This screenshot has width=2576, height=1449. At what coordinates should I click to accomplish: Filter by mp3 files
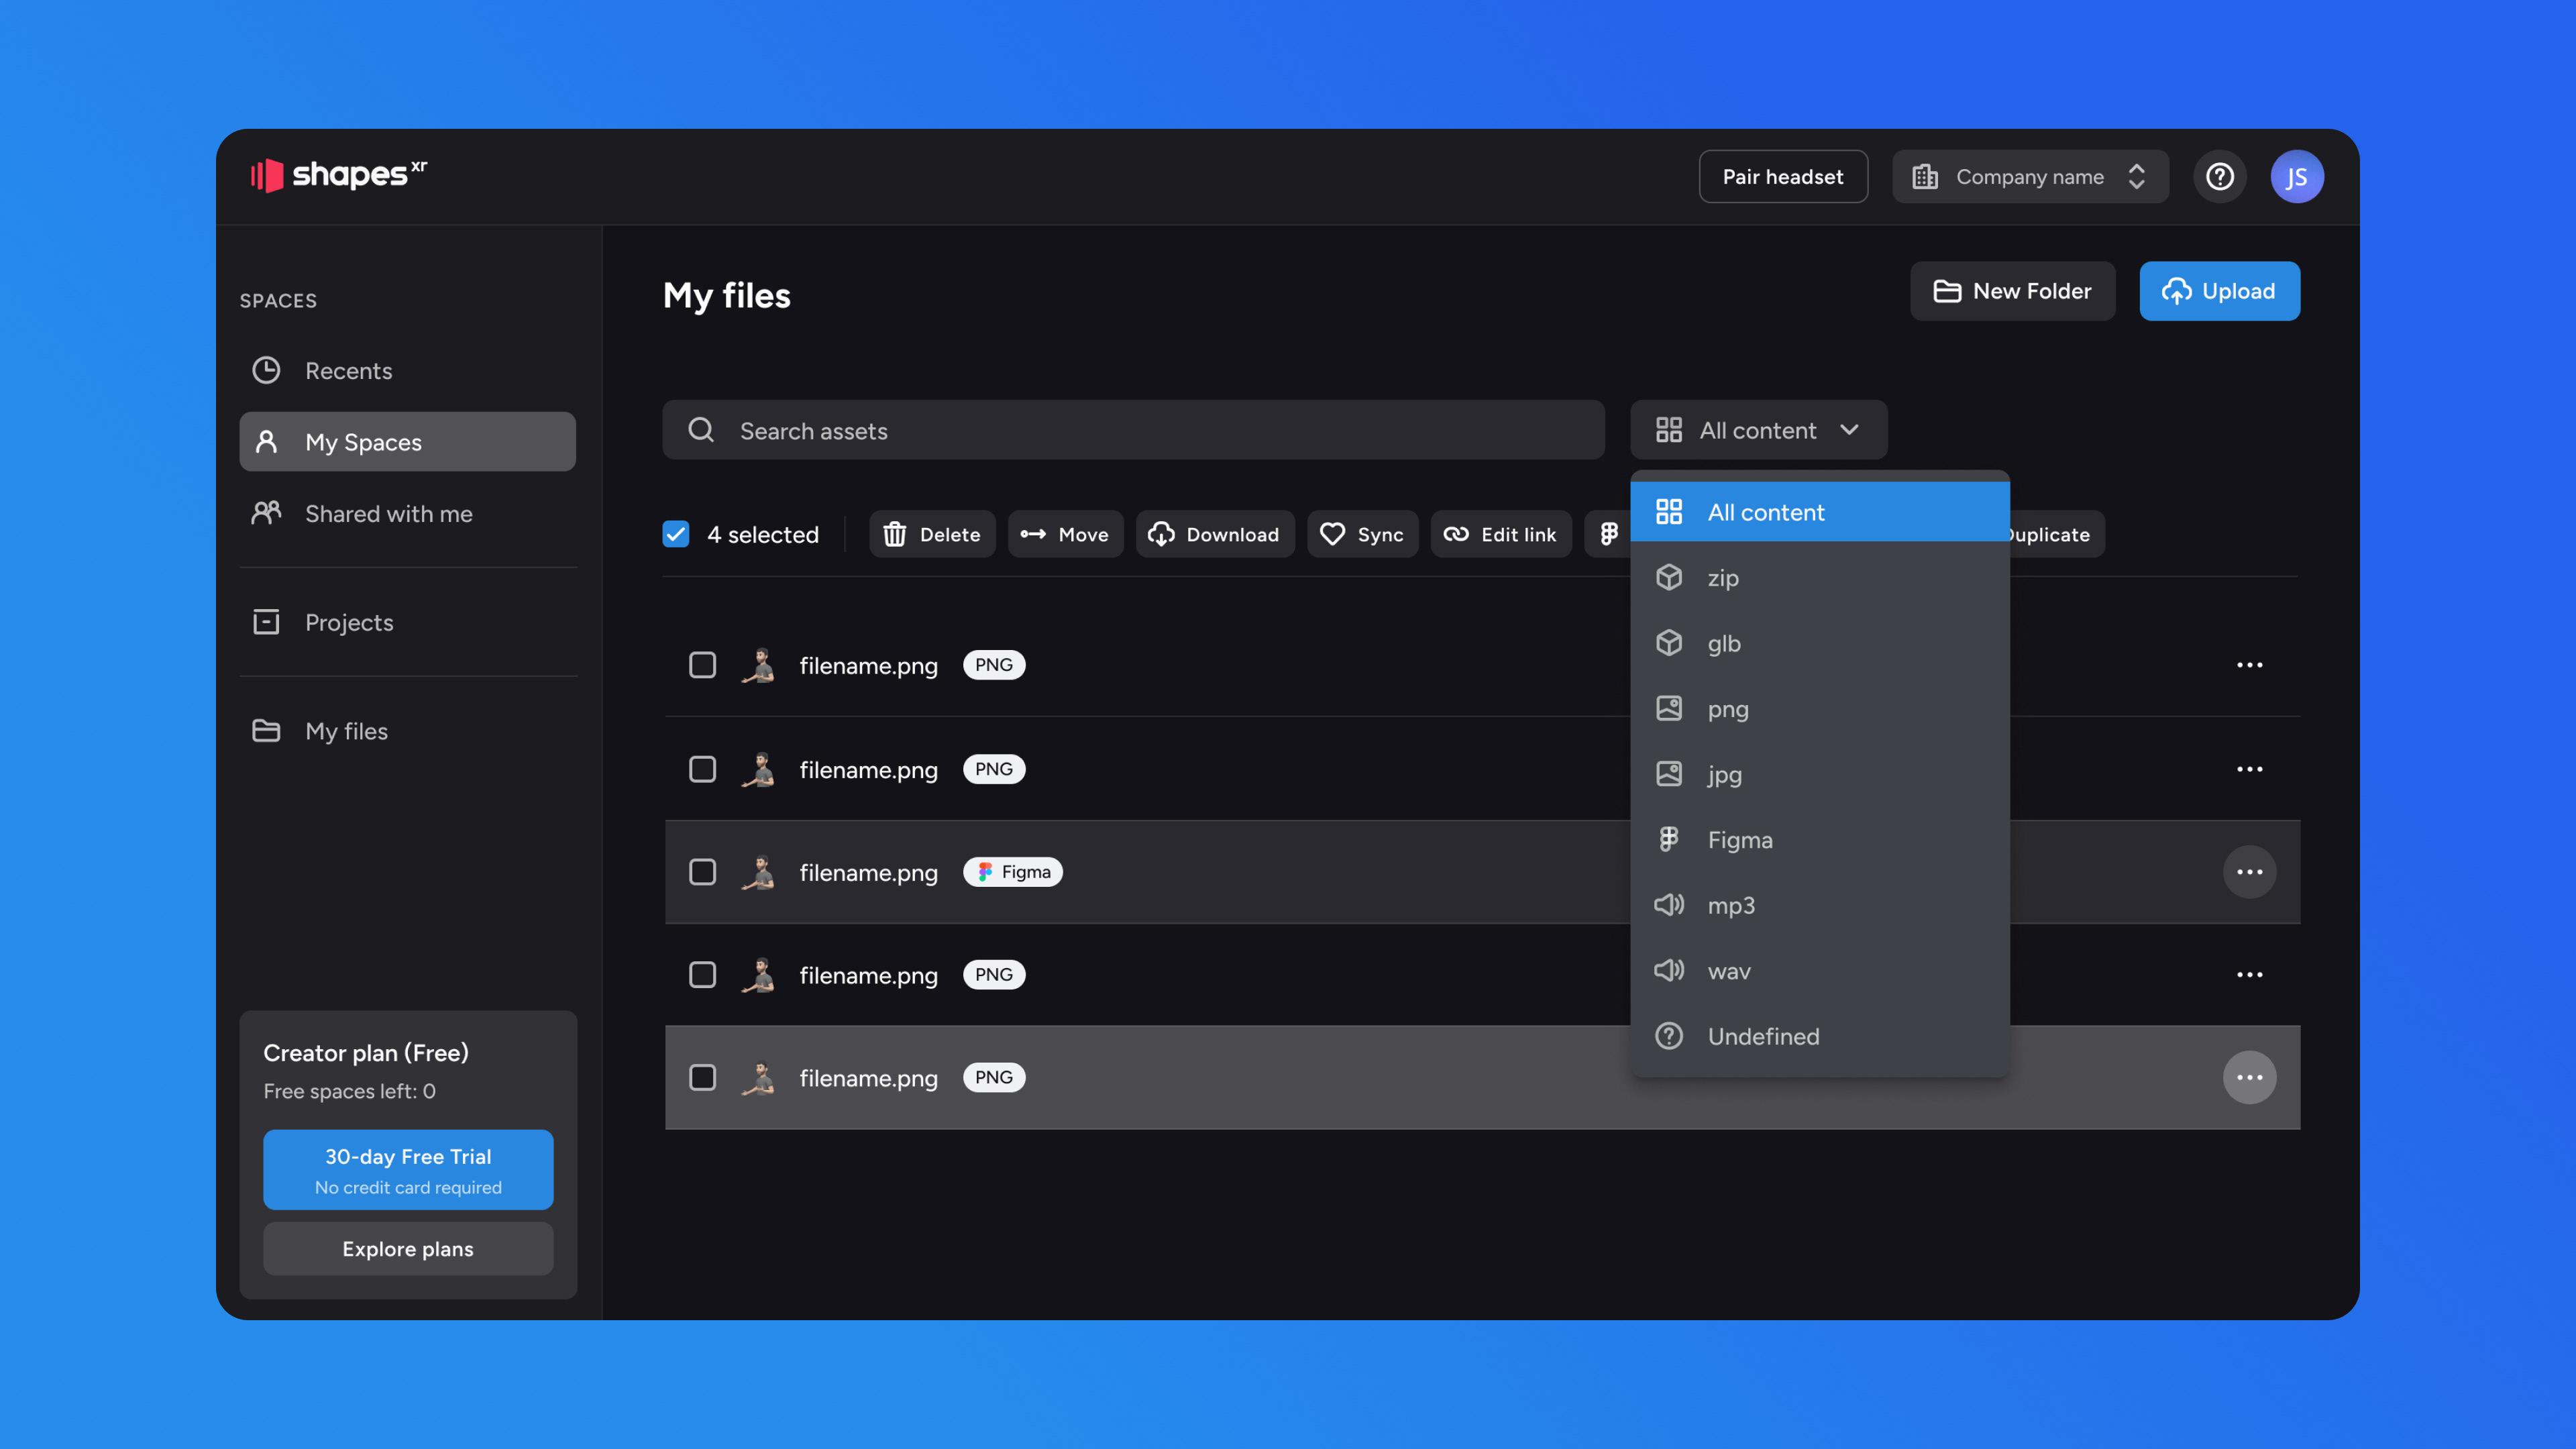(x=1820, y=905)
